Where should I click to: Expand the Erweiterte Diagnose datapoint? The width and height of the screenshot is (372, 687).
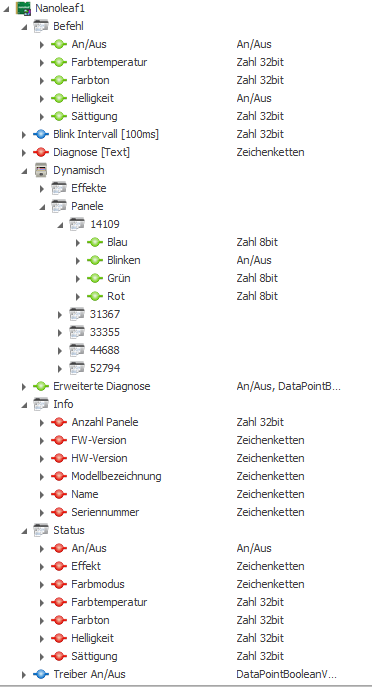point(24,387)
